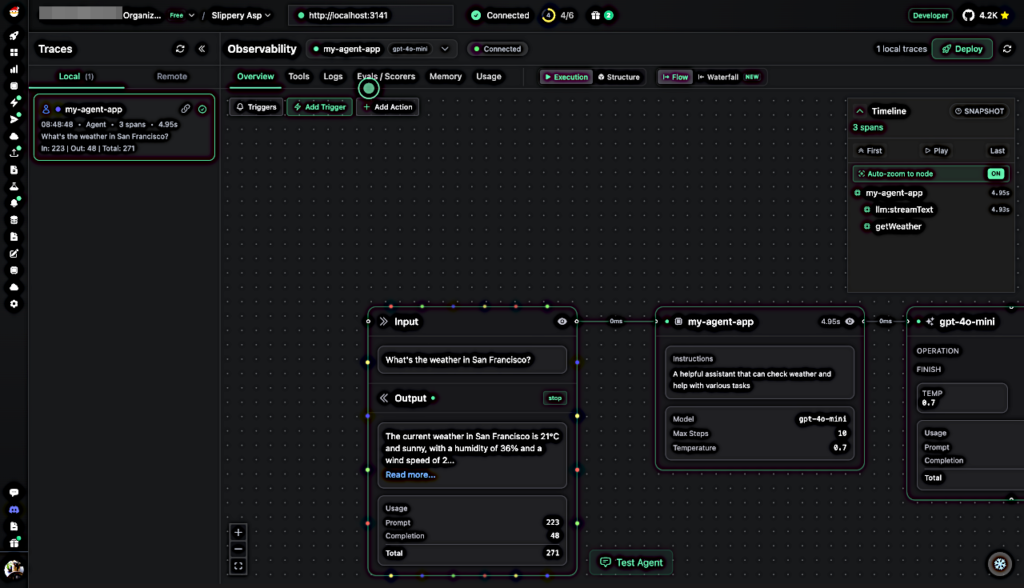Click the Deploy button
This screenshot has height=588, width=1024.
coord(961,49)
